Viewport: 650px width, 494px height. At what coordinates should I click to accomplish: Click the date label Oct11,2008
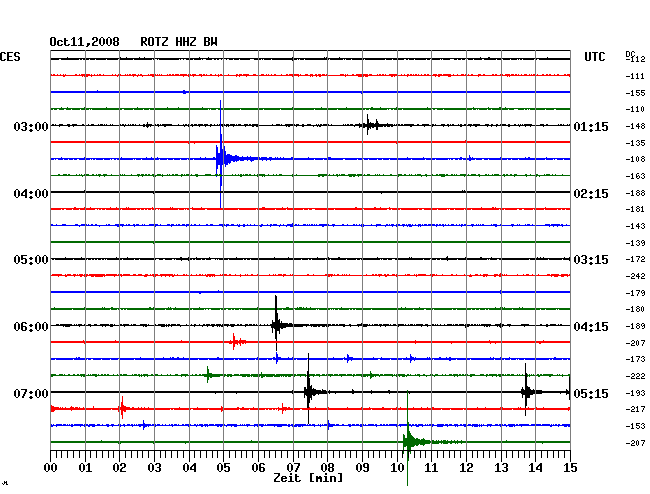point(84,42)
